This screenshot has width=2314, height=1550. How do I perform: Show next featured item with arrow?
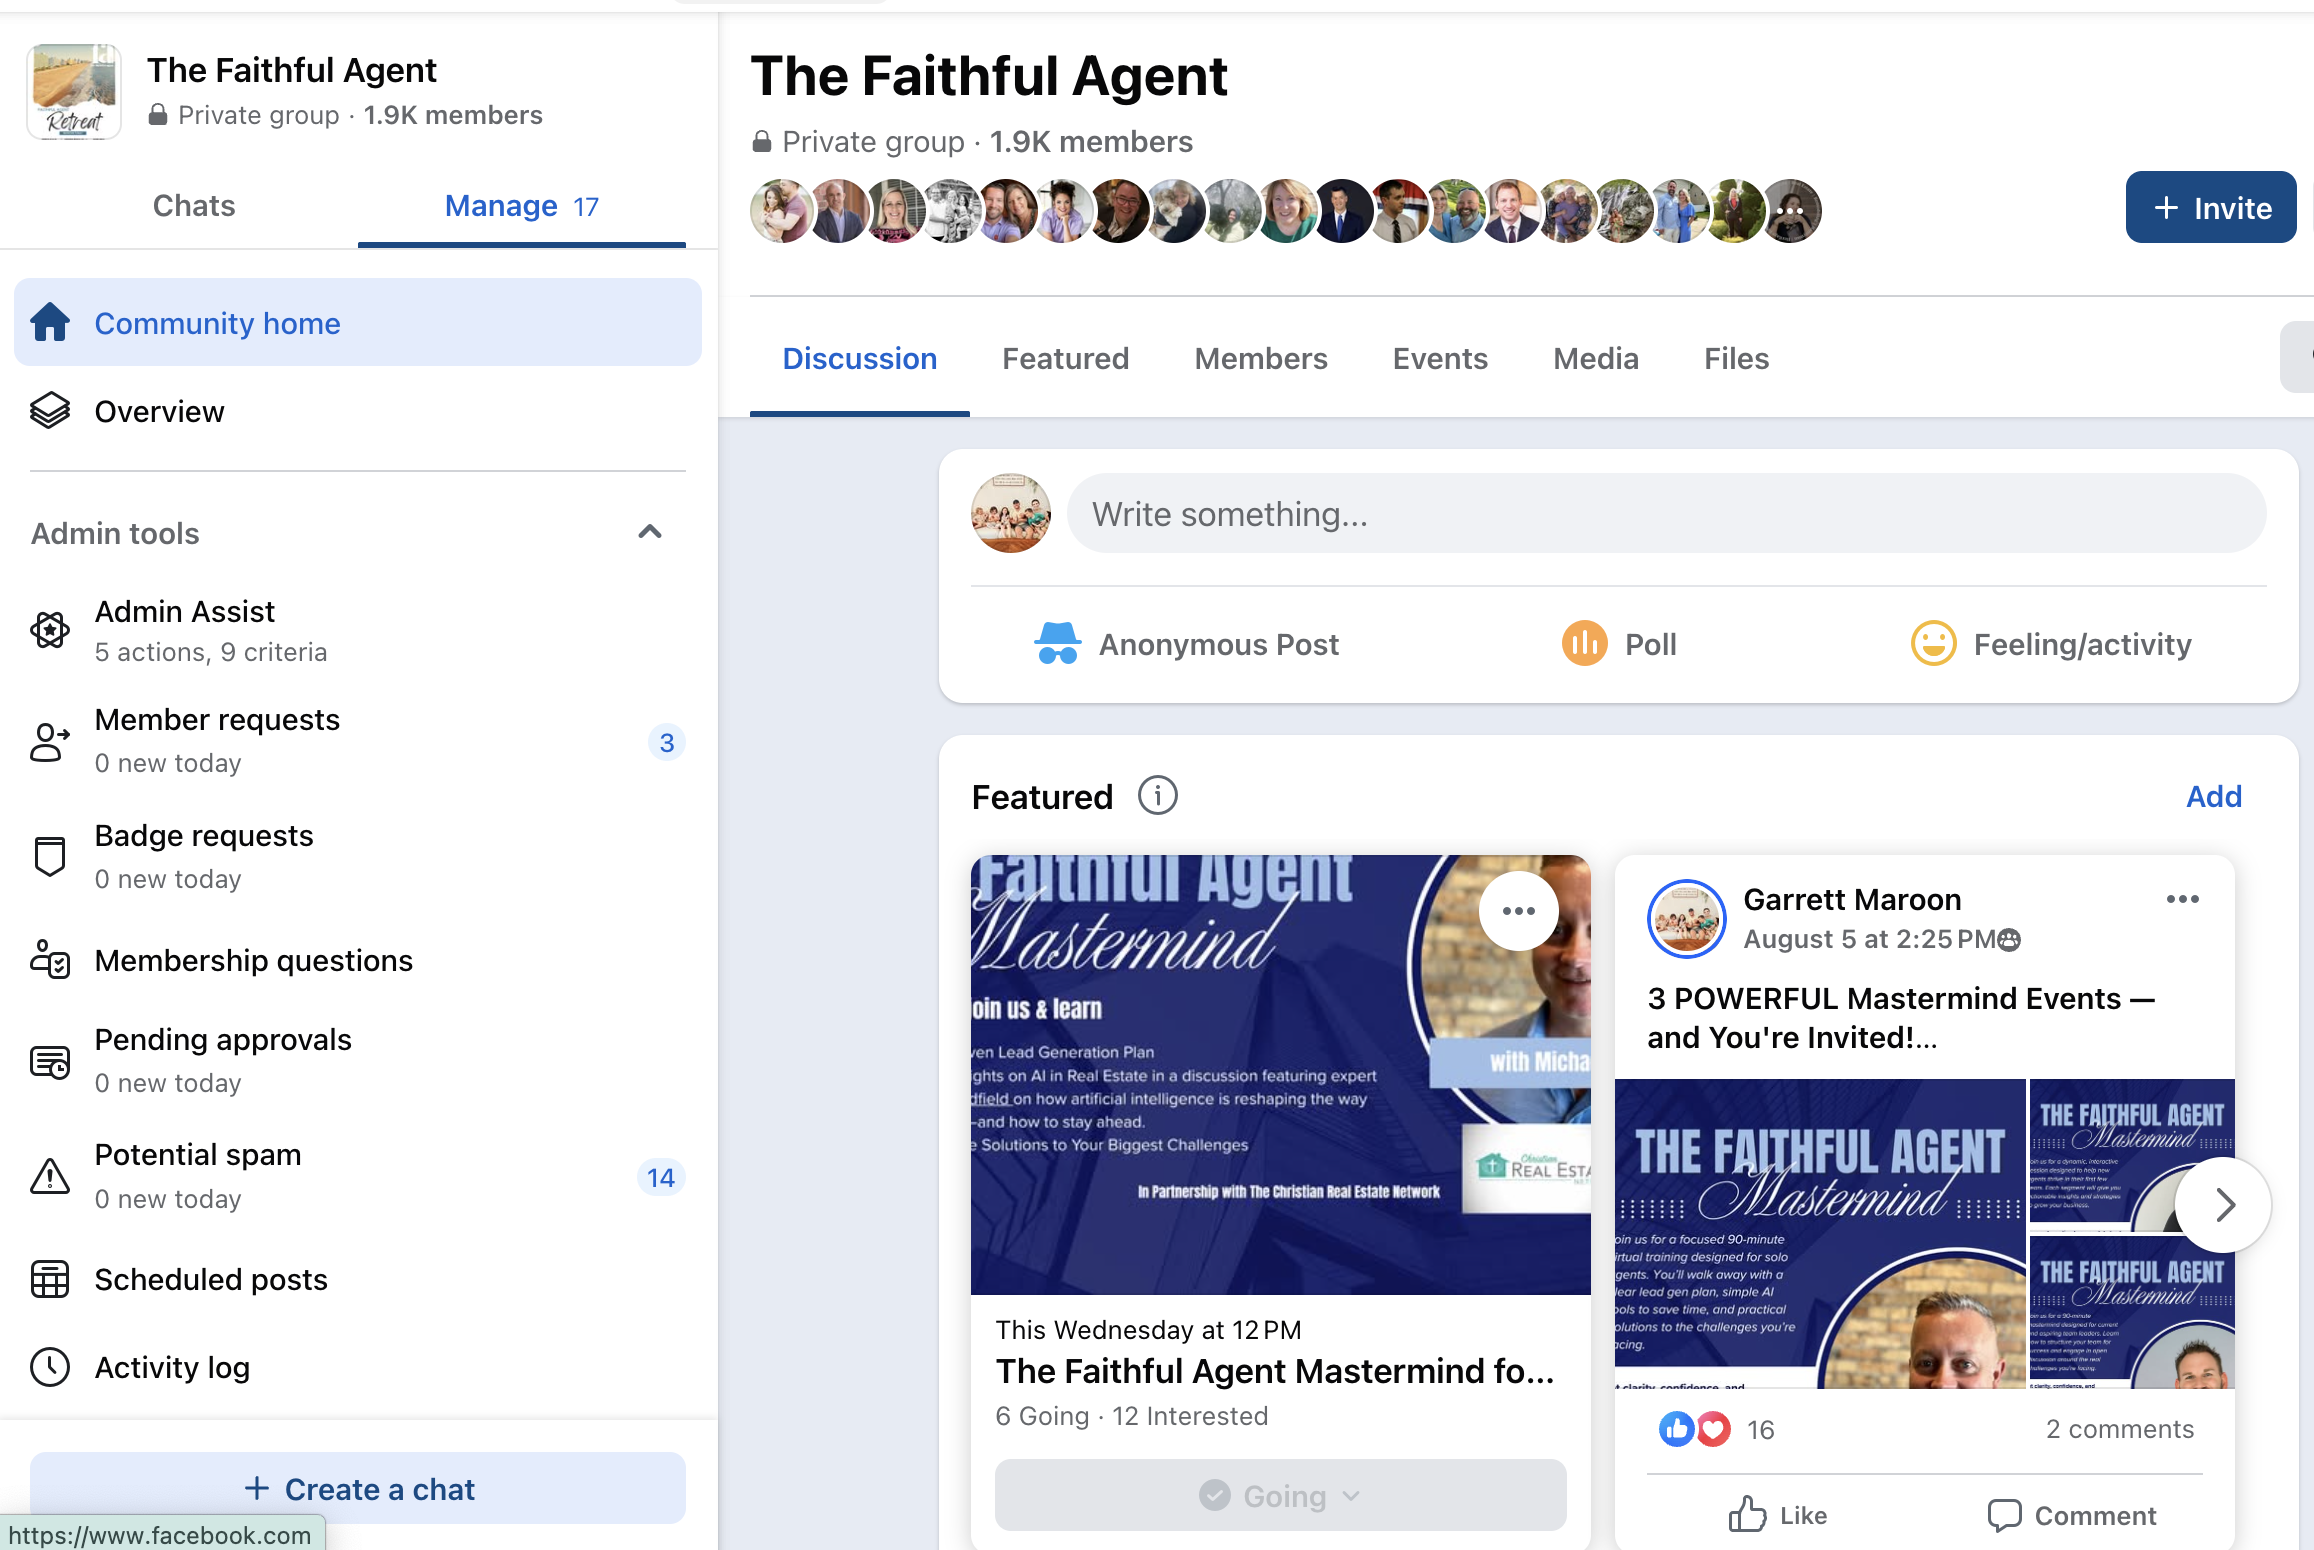coord(2223,1205)
